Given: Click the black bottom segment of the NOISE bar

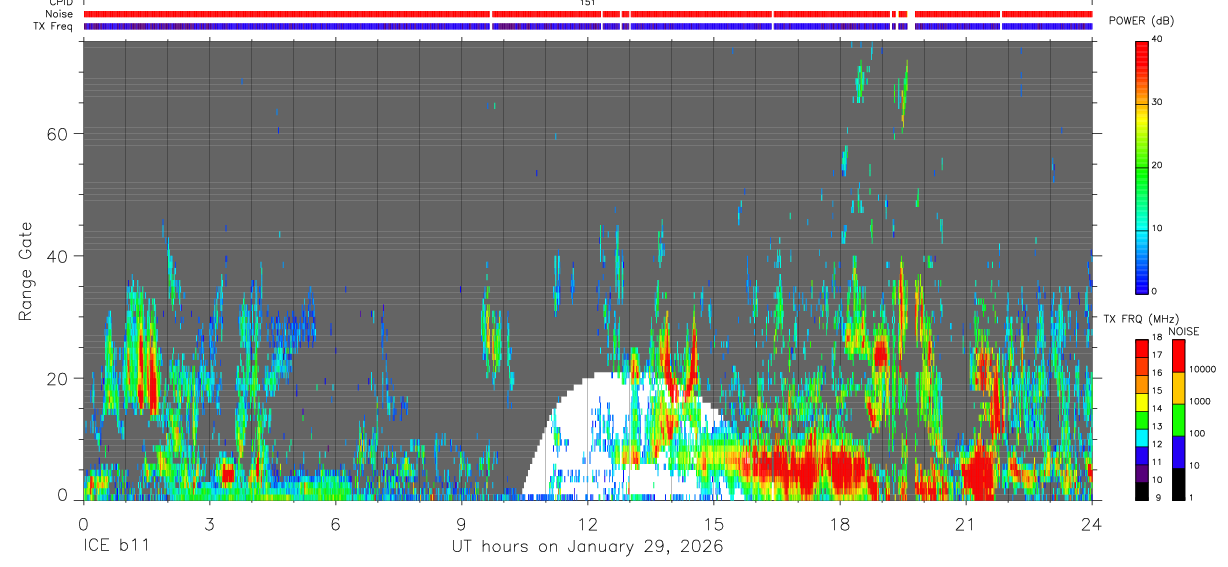Looking at the screenshot, I should click(1177, 483).
